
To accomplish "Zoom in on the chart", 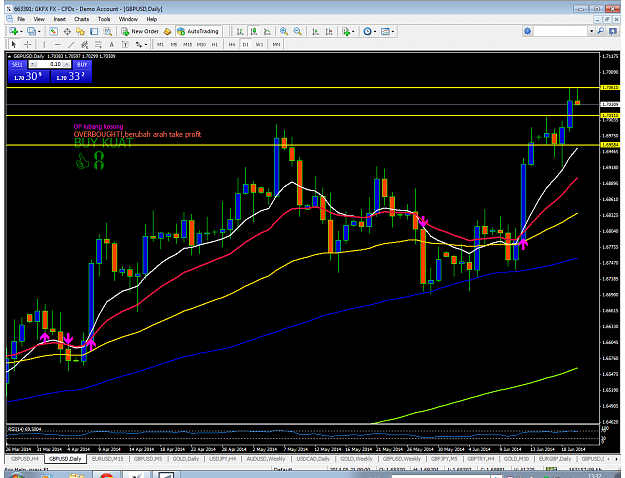I will (284, 31).
